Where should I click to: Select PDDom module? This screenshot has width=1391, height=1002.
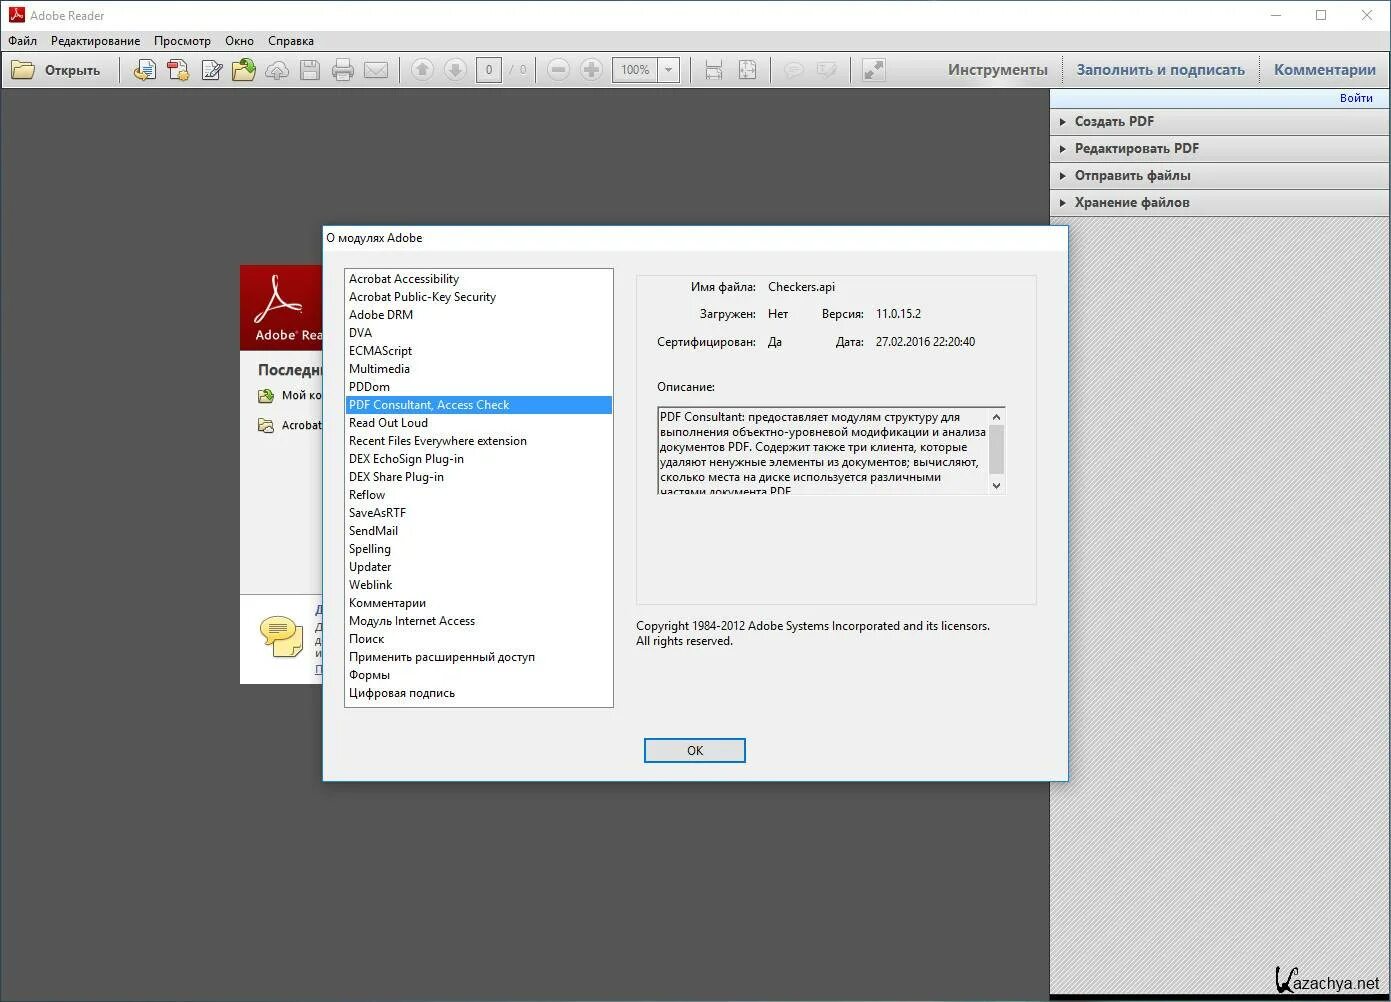[x=479, y=387]
